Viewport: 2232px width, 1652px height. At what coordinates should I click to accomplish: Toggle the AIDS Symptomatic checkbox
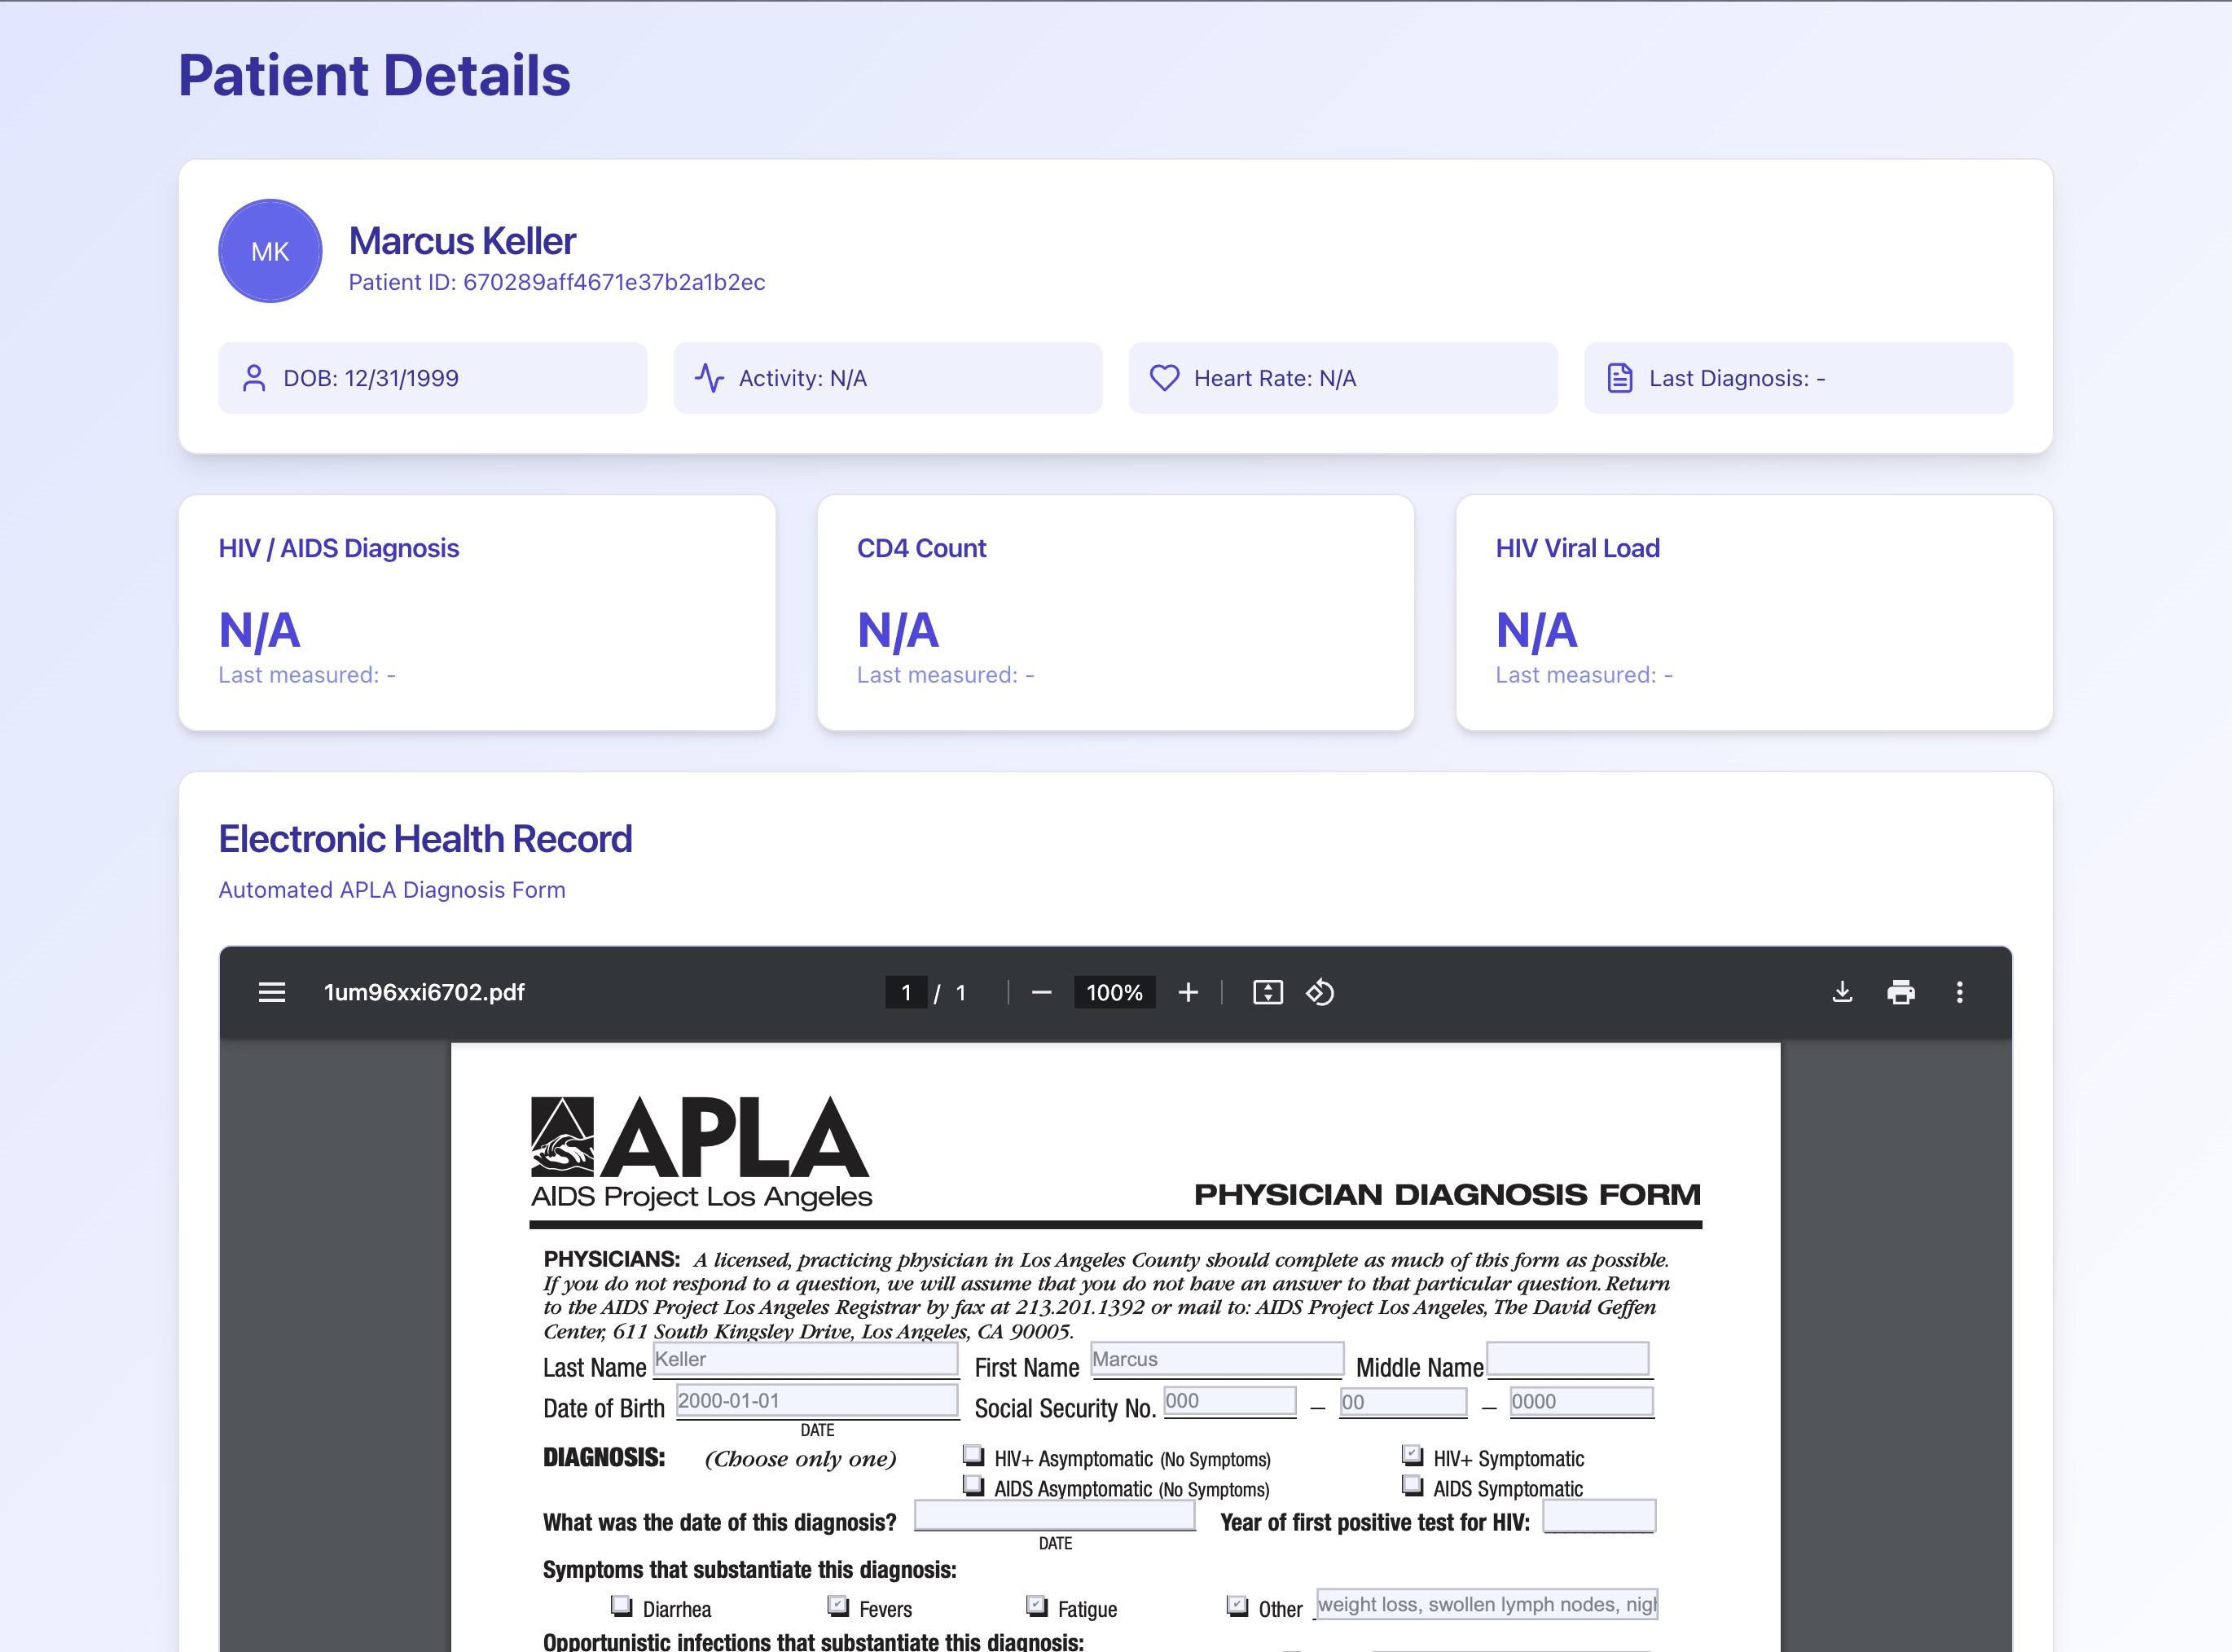pos(1412,1485)
